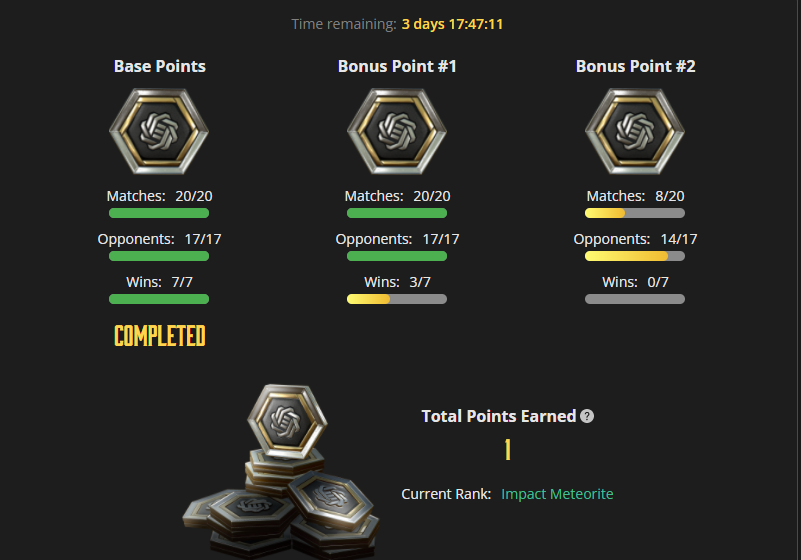This screenshot has height=560, width=801.
Task: Click Bonus Point #1 Matches progress bar
Action: (397, 213)
